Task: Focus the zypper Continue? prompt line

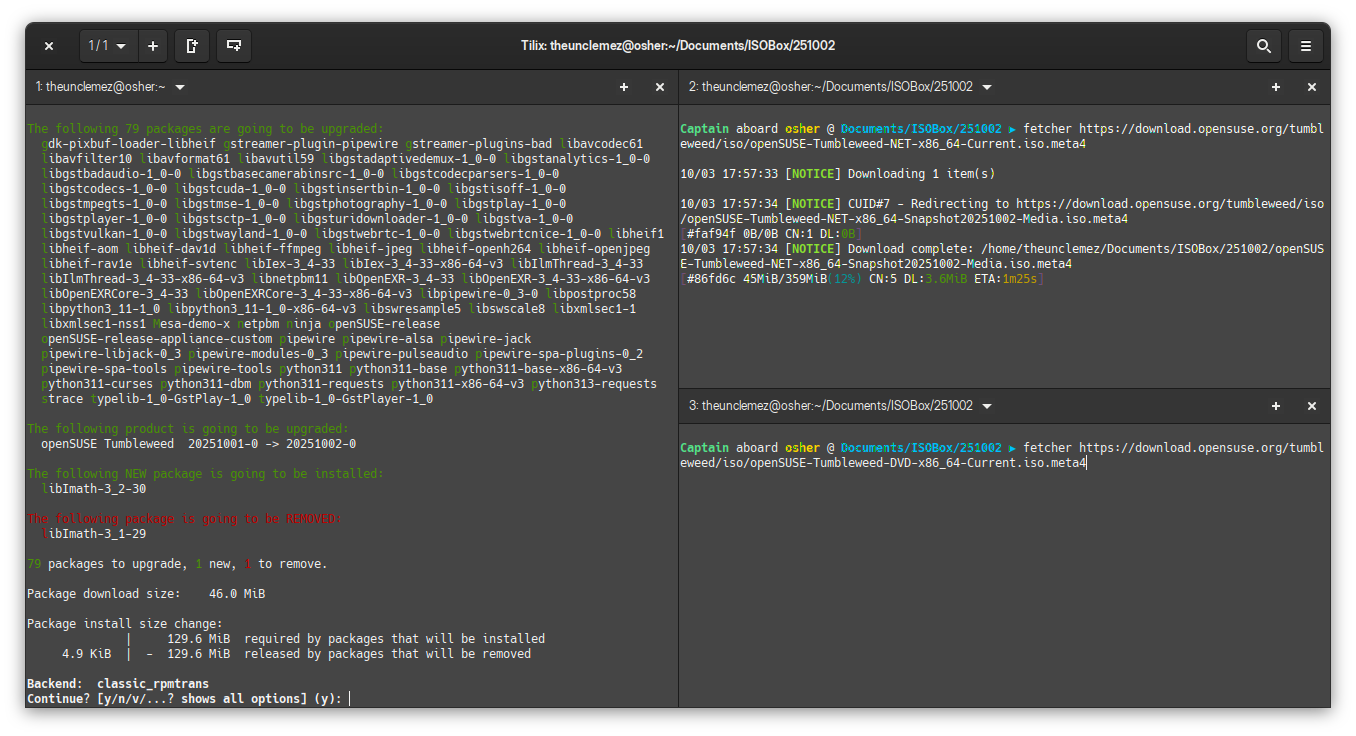Action: [188, 698]
